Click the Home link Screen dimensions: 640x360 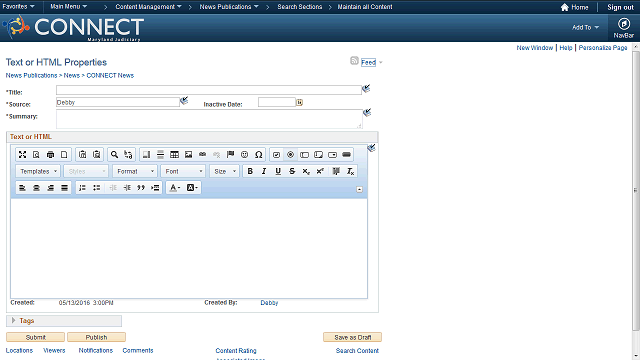coord(574,7)
